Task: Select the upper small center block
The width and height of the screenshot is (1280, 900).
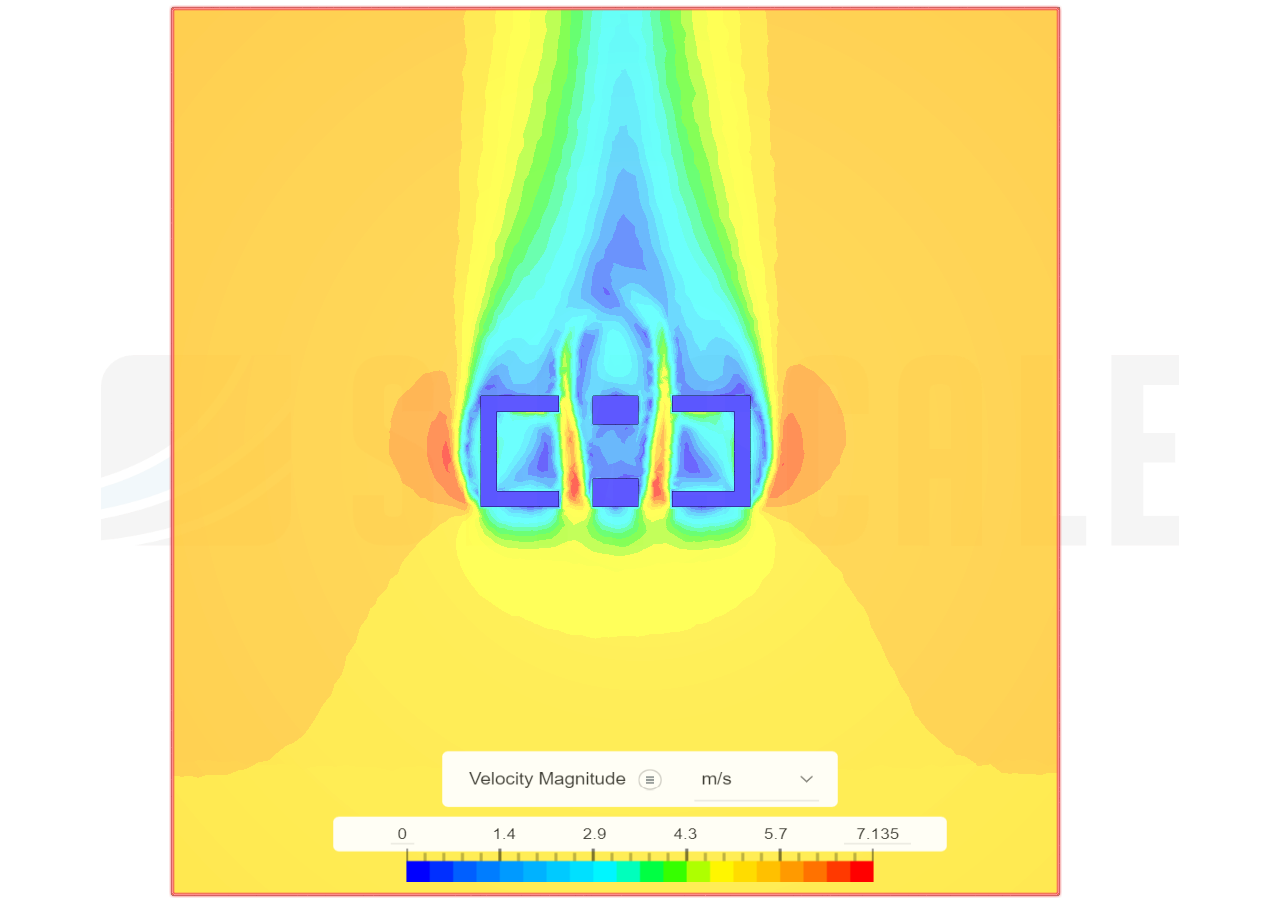Action: coord(615,410)
